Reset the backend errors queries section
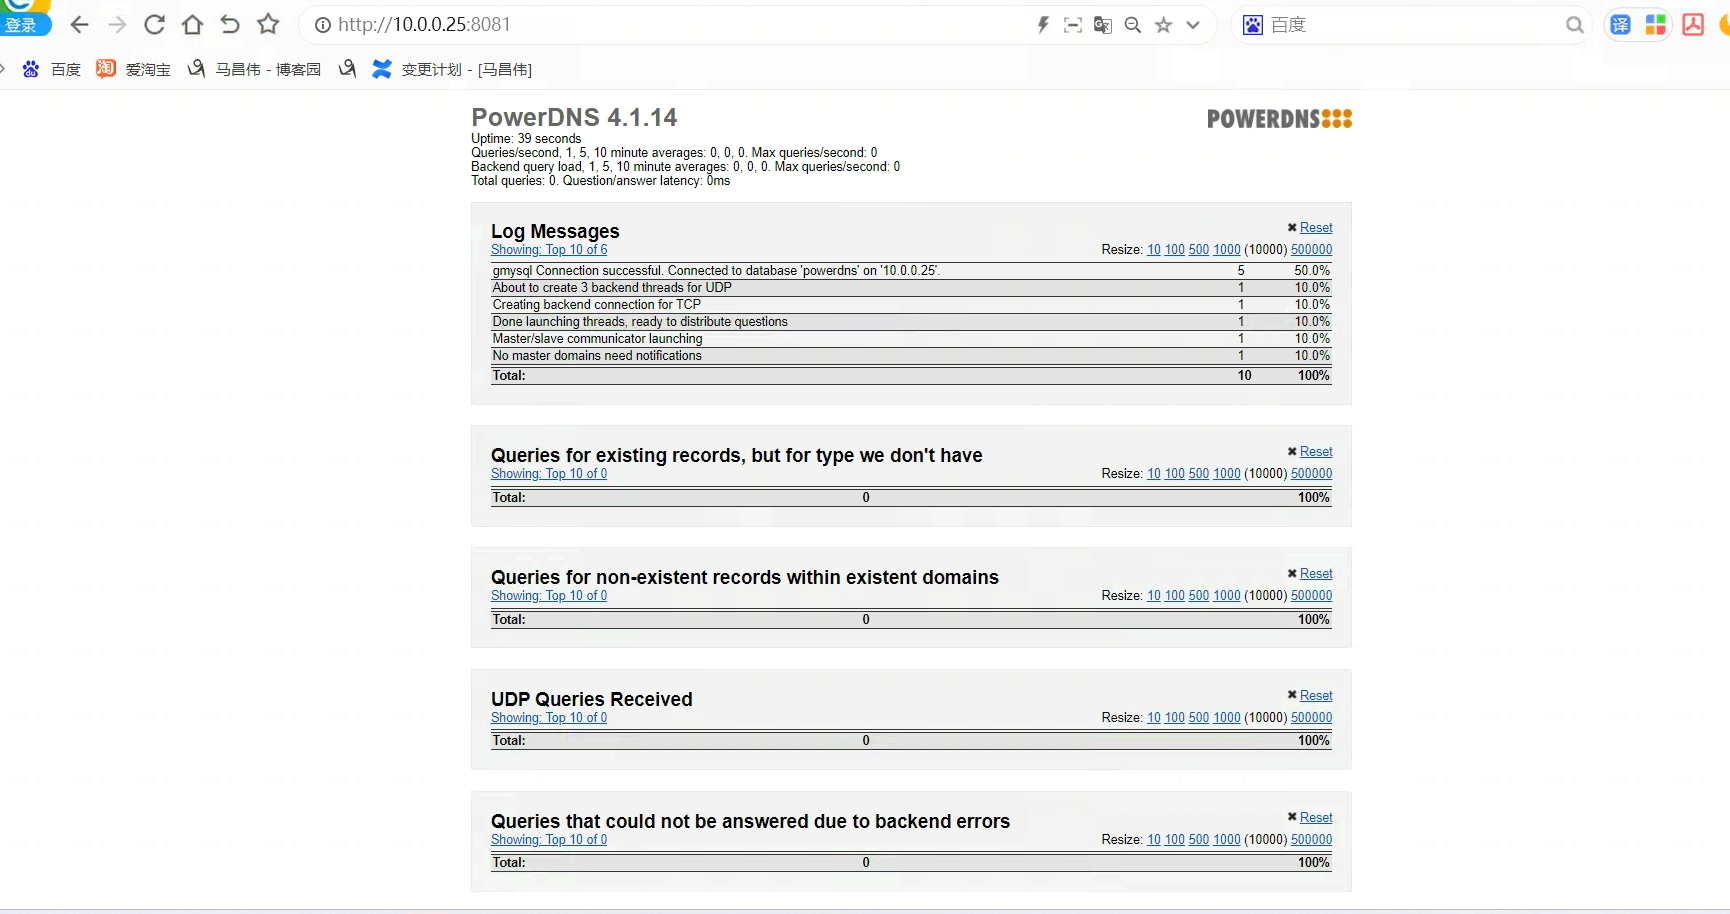 (x=1316, y=818)
